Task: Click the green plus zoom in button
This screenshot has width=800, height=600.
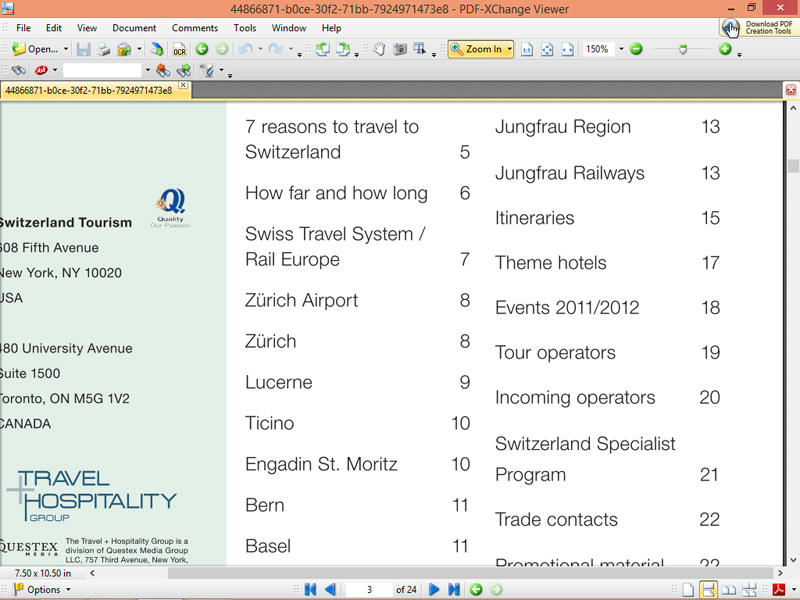Action: pos(725,49)
